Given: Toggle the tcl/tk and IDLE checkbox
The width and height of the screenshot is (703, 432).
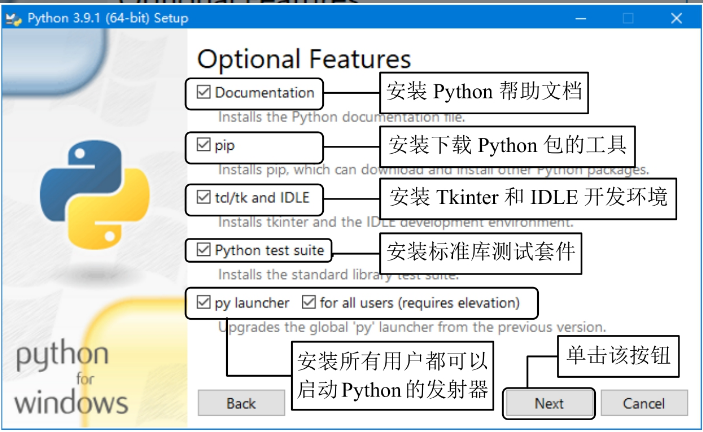Looking at the screenshot, I should point(204,197).
